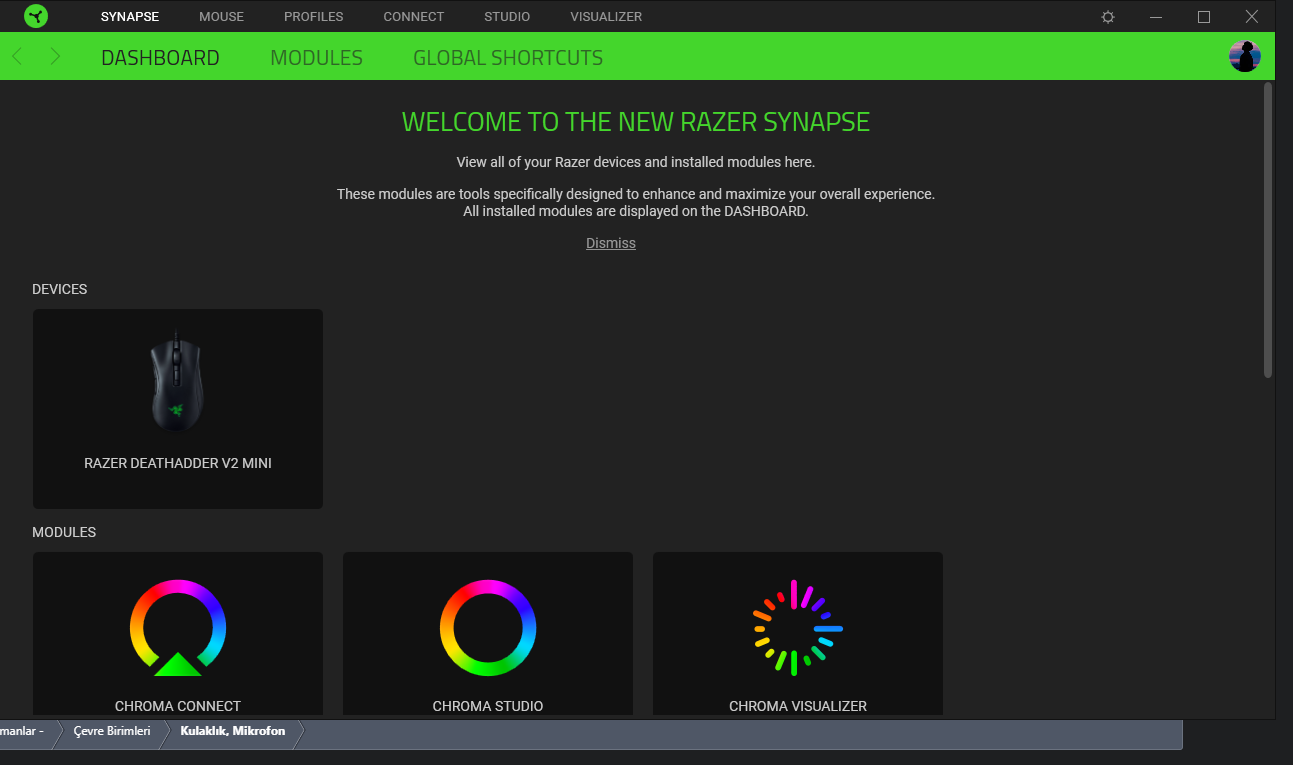Dismiss the welcome message

tap(611, 243)
